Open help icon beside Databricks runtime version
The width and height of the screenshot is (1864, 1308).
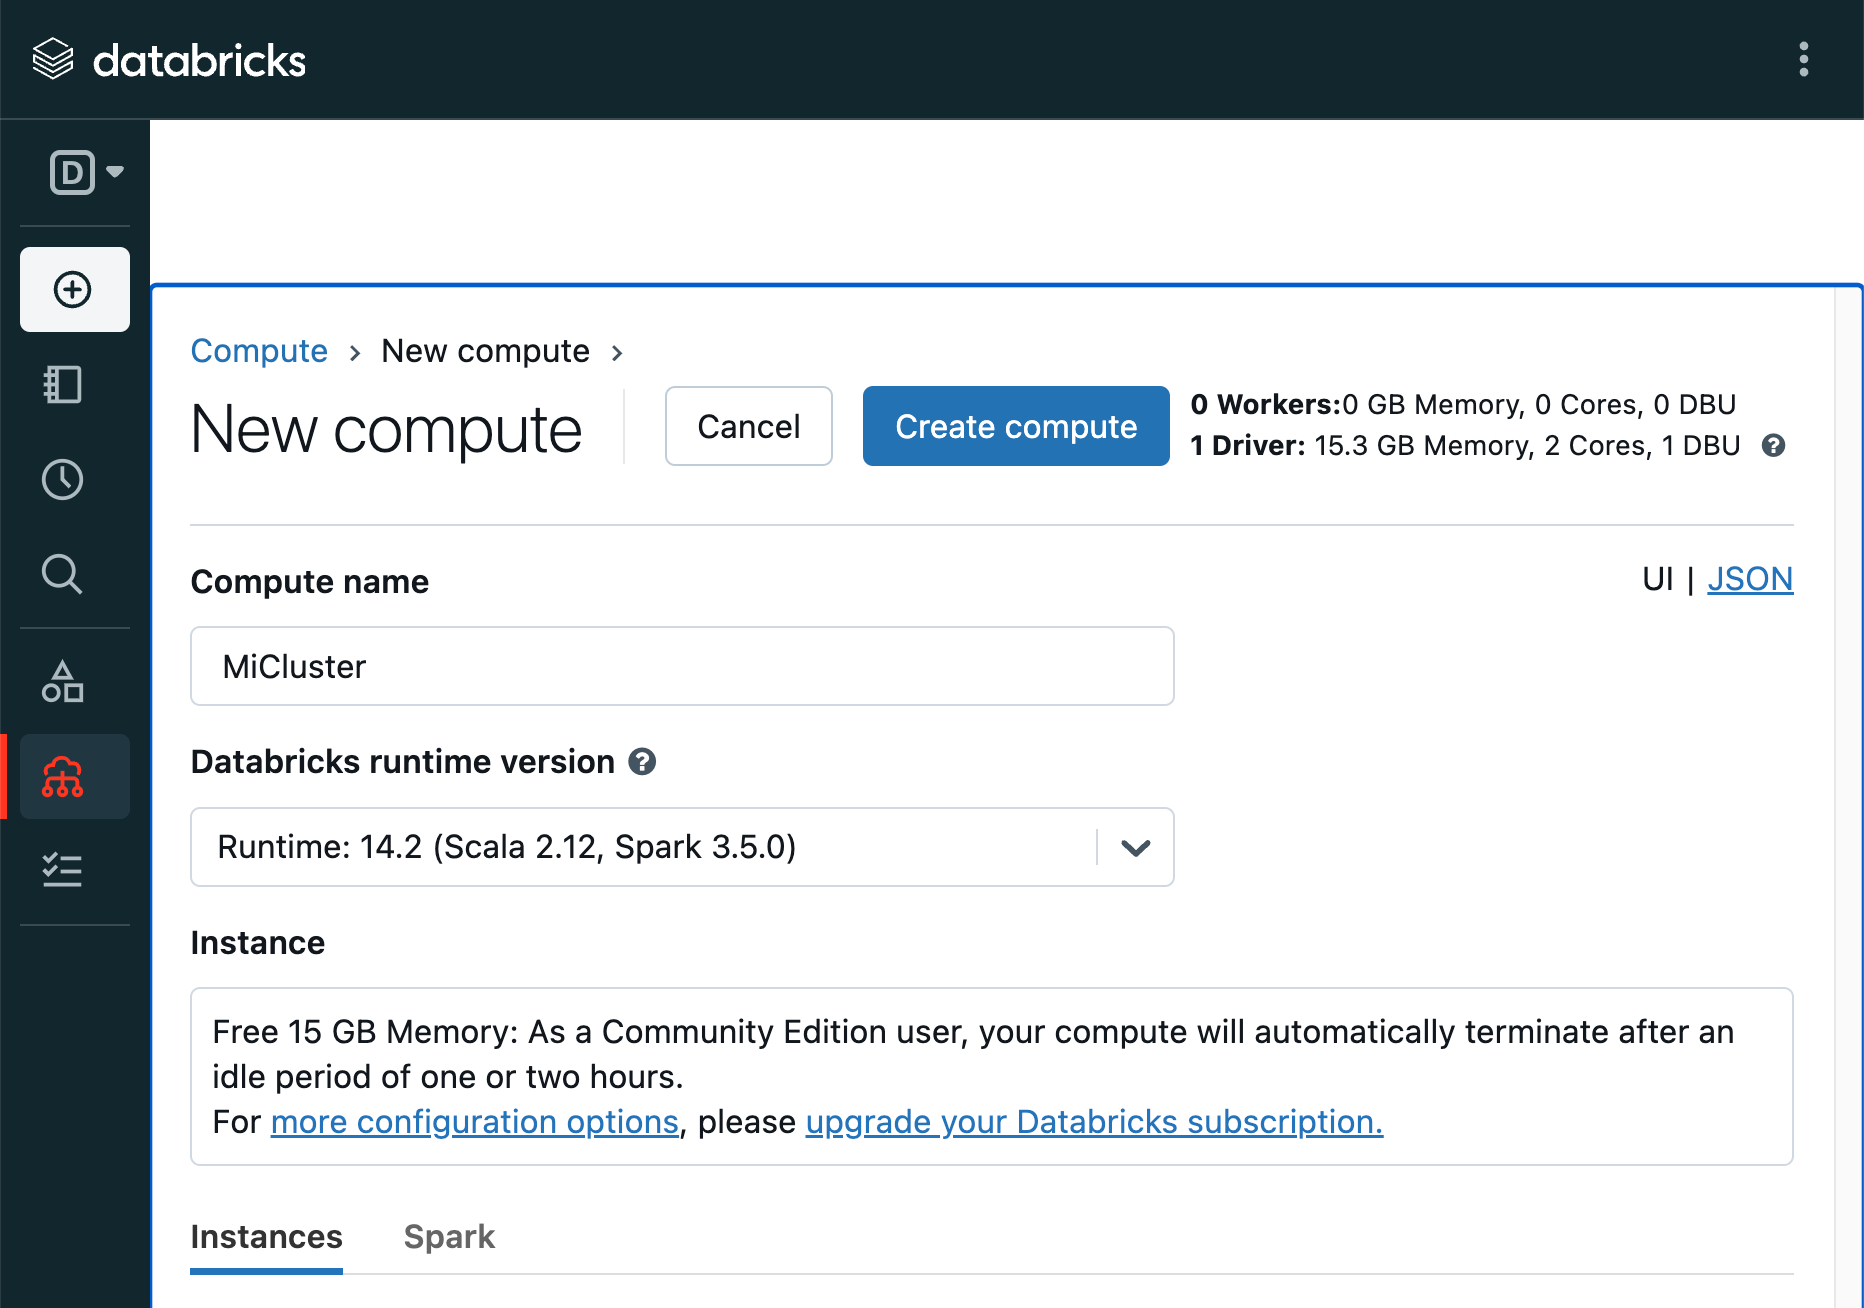pos(642,762)
